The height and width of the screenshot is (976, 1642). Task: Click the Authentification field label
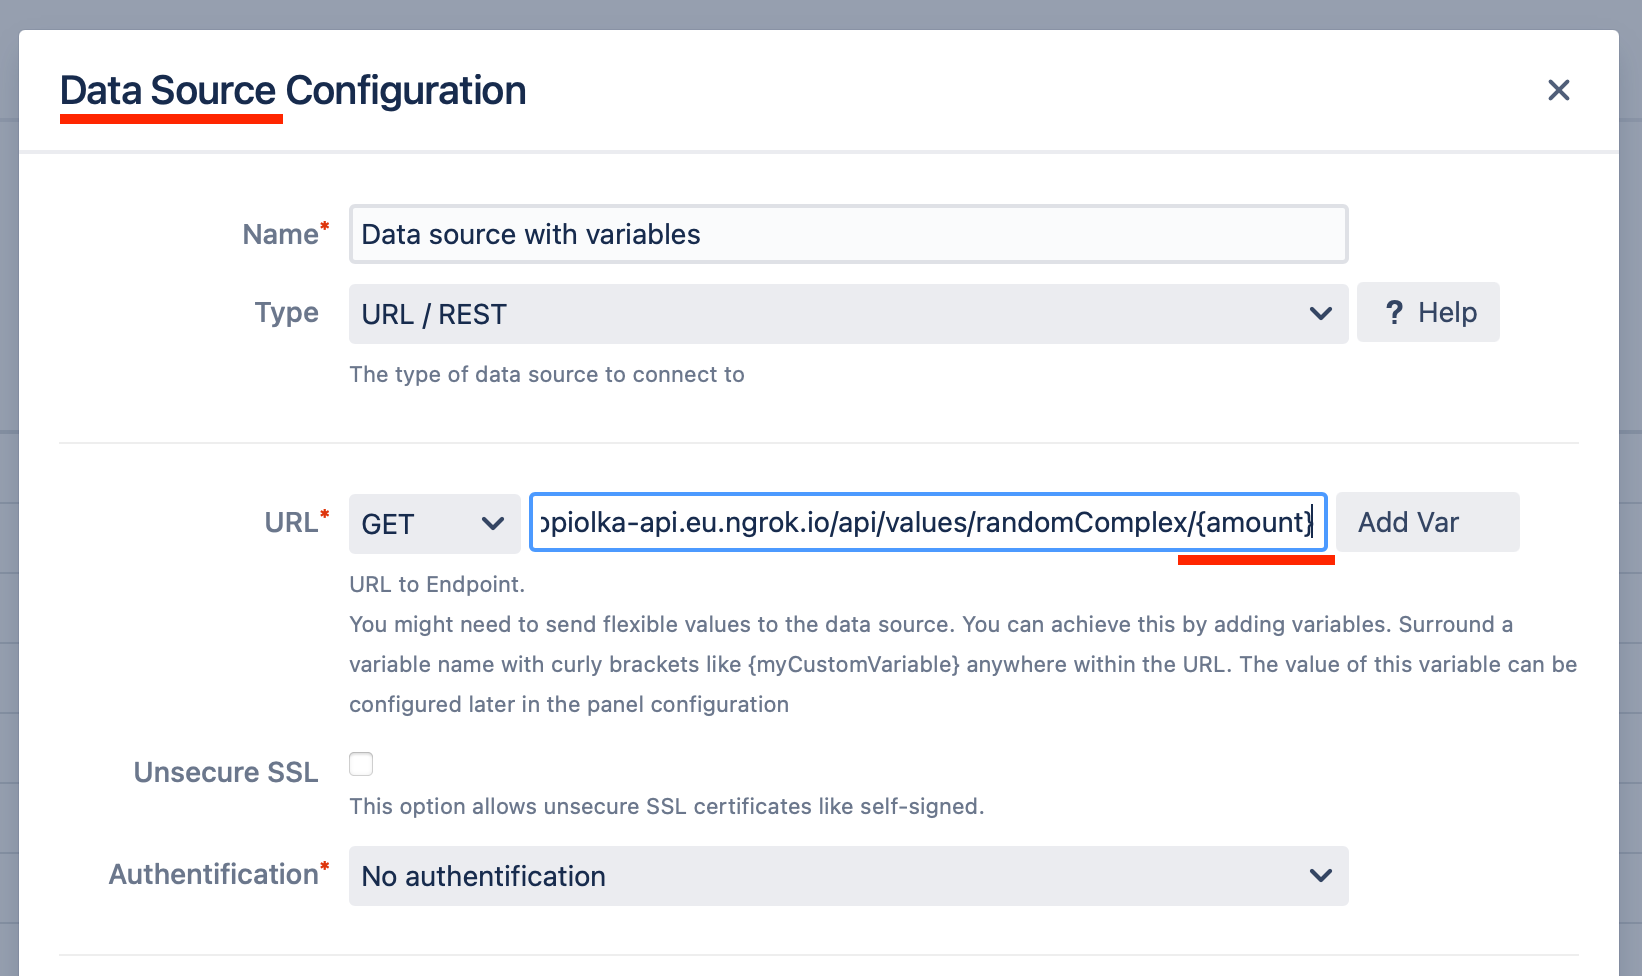[x=213, y=874]
